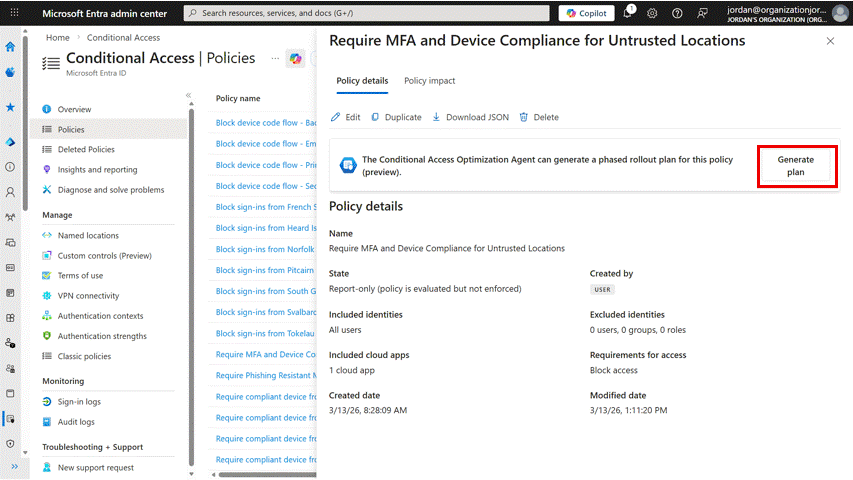Viewport: 853px width, 480px height.
Task: Open the app launcher waffle icon
Action: pos(15,13)
